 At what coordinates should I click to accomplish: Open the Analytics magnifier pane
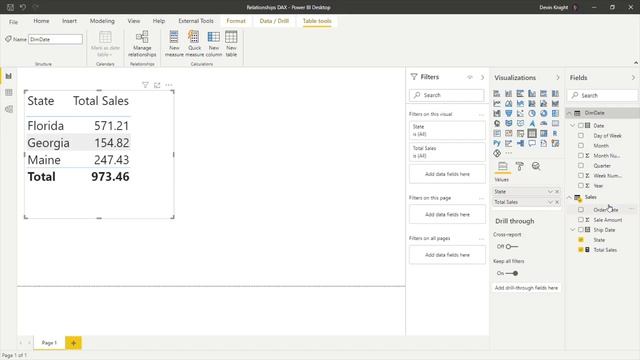pos(536,166)
